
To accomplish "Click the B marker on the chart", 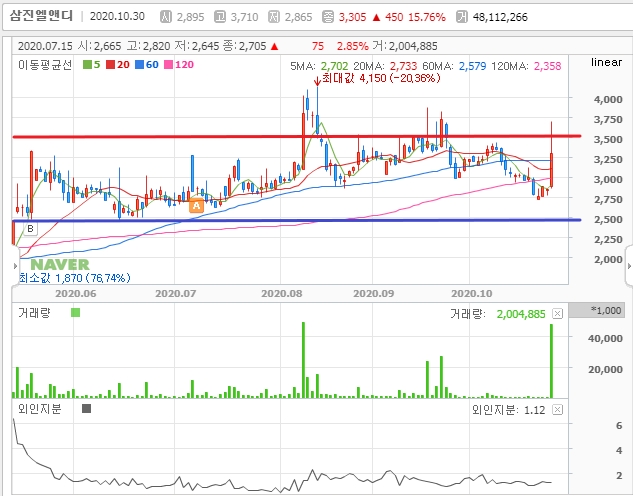I will coord(30,229).
